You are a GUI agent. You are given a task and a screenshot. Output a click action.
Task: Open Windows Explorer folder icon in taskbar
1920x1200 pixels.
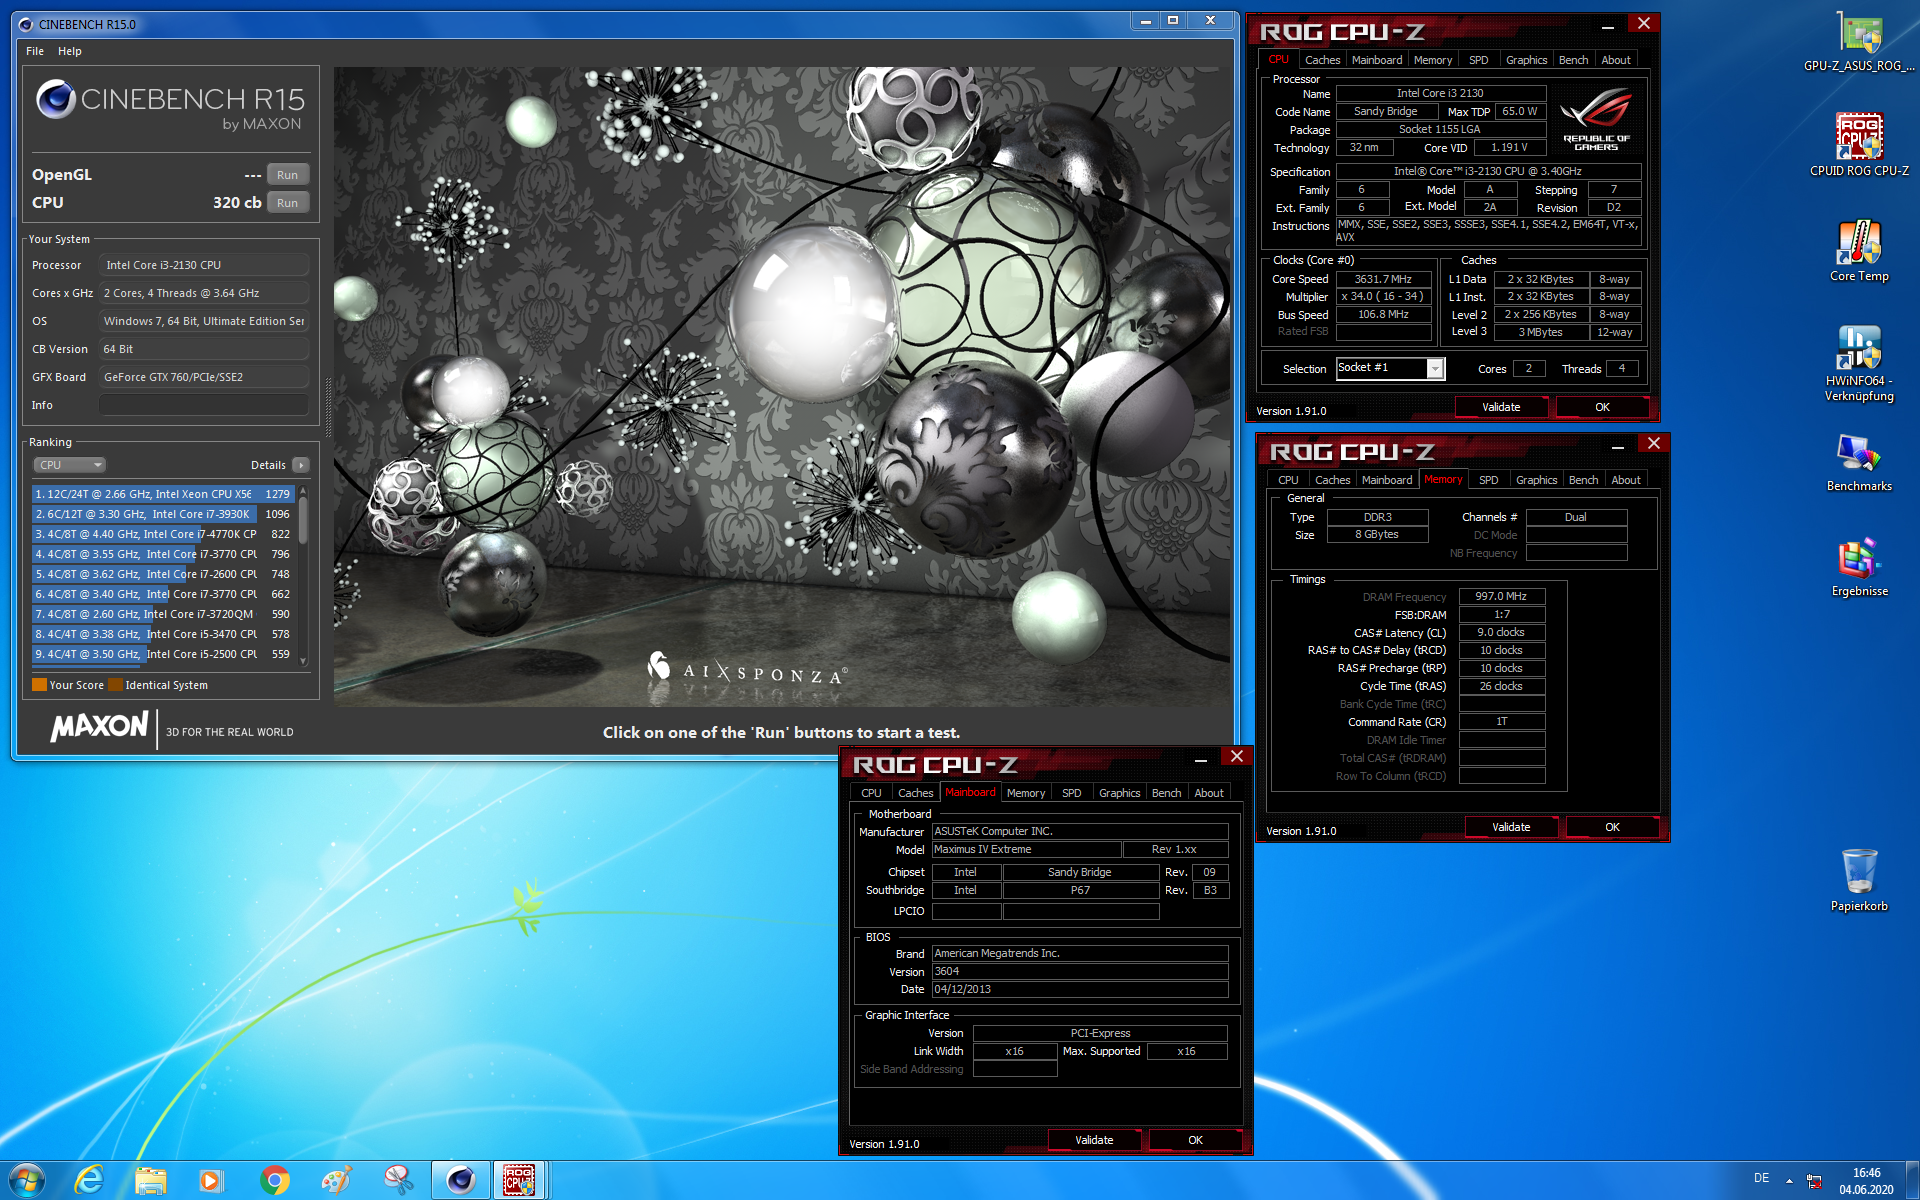coord(151,1180)
